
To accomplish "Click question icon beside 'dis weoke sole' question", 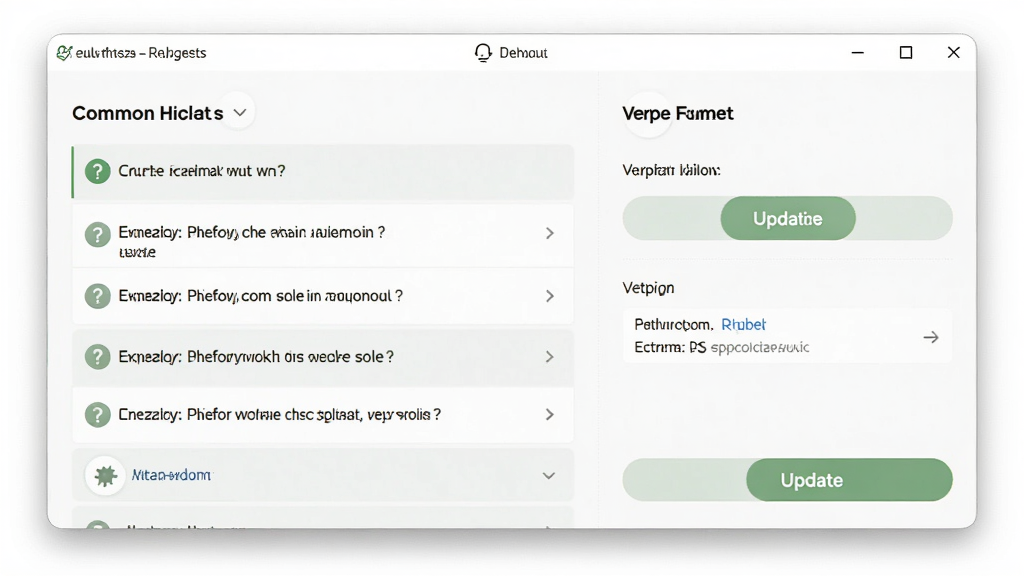I will [97, 357].
